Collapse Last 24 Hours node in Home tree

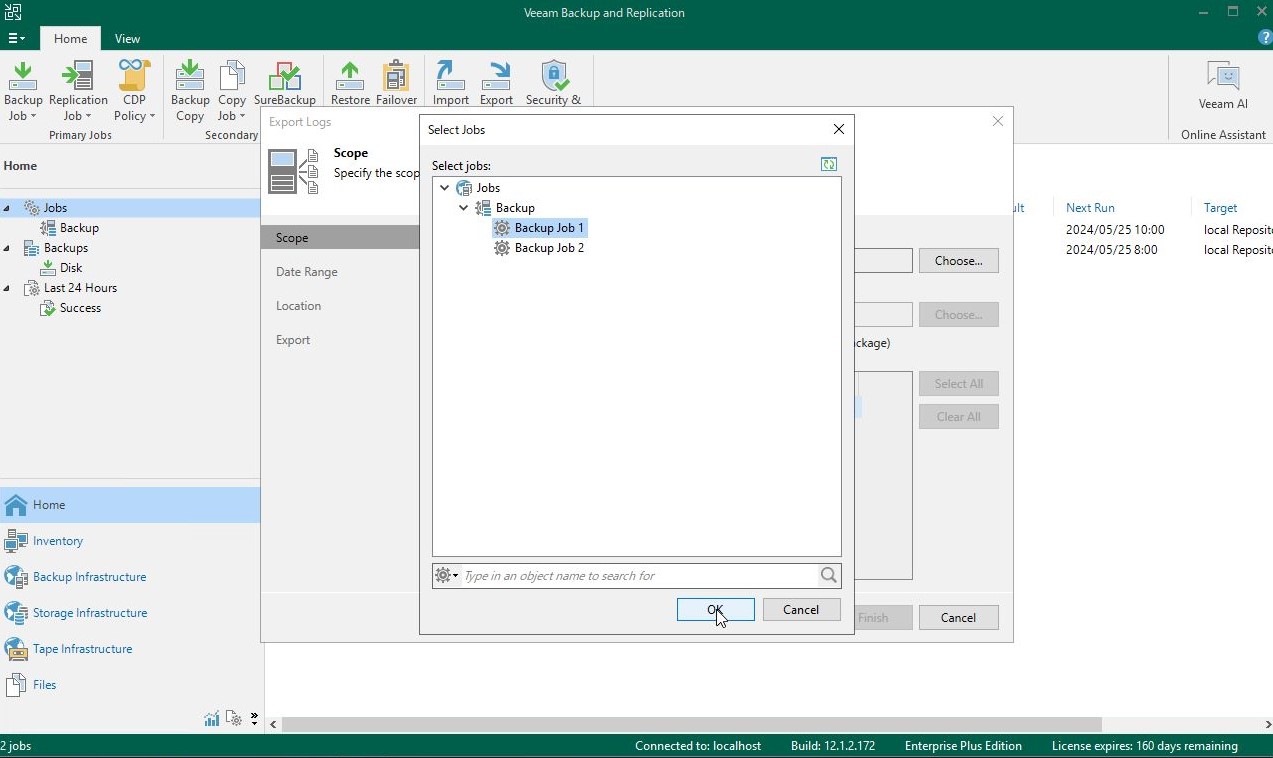click(x=7, y=288)
